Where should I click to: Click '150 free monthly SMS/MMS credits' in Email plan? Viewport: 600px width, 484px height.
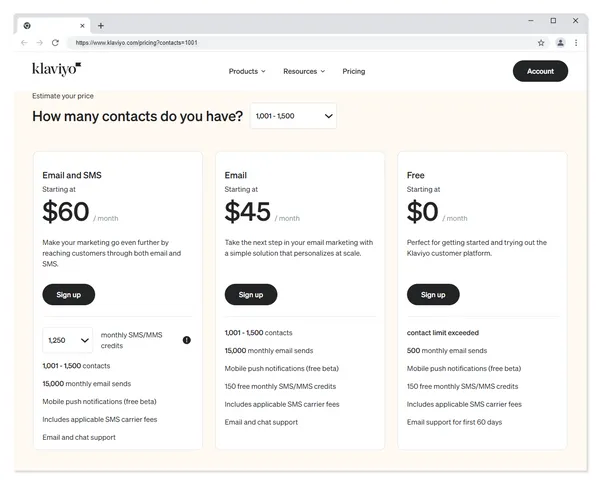coord(280,386)
